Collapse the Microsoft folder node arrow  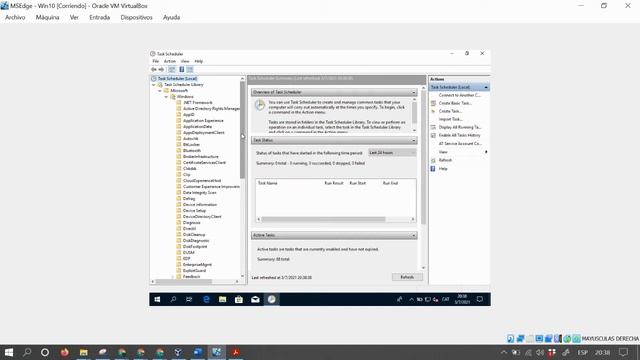coord(160,91)
